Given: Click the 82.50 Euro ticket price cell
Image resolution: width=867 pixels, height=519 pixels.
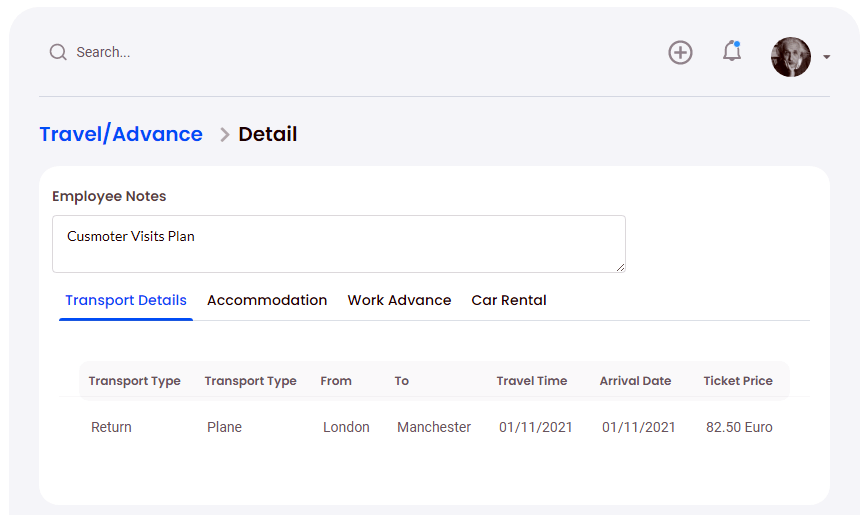Looking at the screenshot, I should point(739,427).
